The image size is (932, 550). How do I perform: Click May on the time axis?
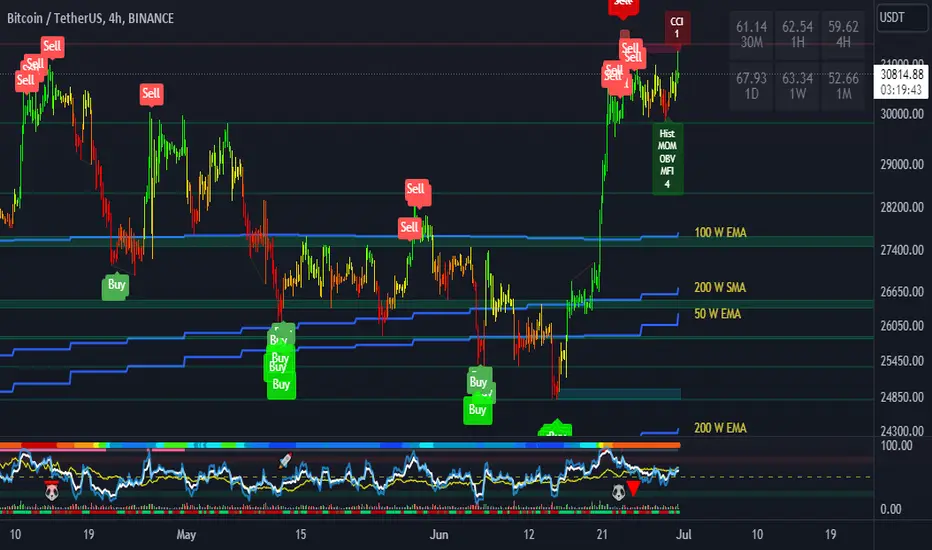tap(186, 535)
